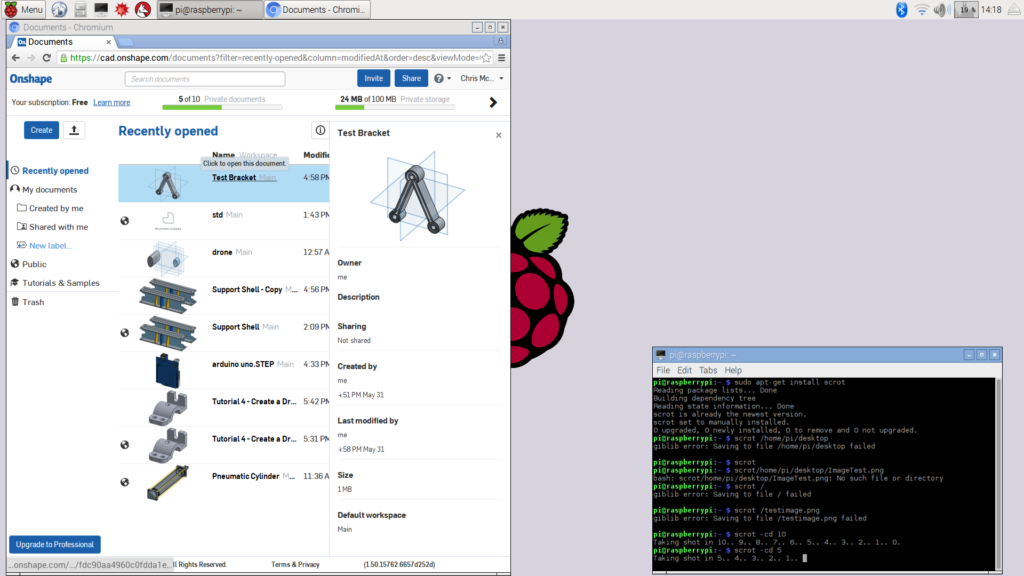Bookmark this page with star icon

487,57
